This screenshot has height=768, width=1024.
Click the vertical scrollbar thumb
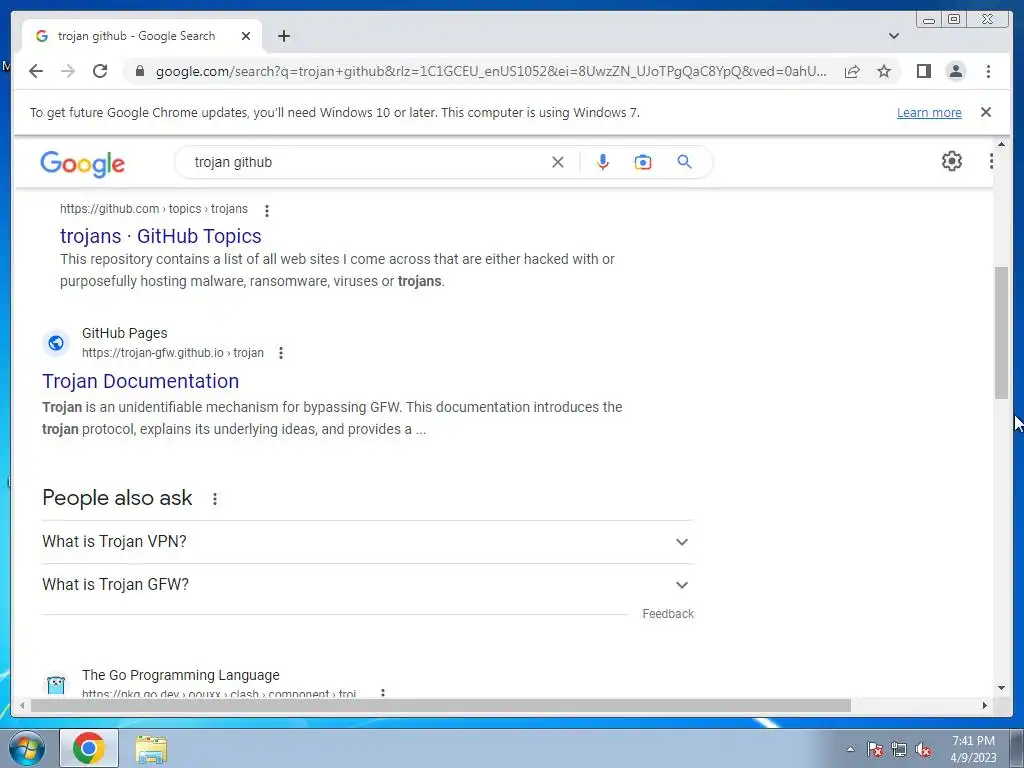coord(1002,332)
